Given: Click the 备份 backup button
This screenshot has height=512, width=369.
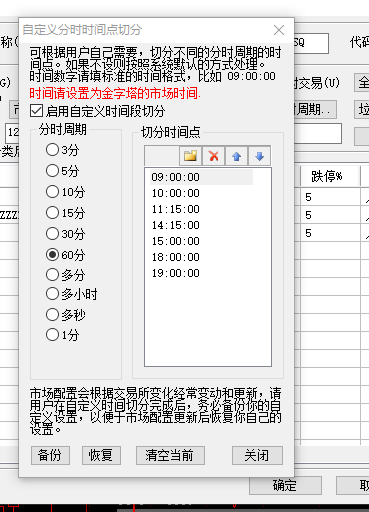Looking at the screenshot, I should [x=50, y=455].
